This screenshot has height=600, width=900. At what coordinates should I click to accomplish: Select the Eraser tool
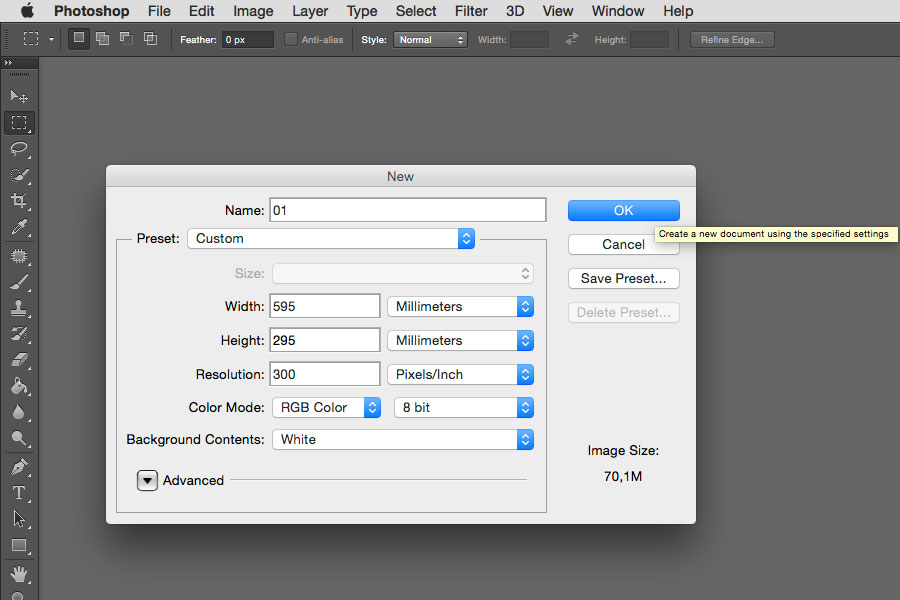[x=19, y=360]
